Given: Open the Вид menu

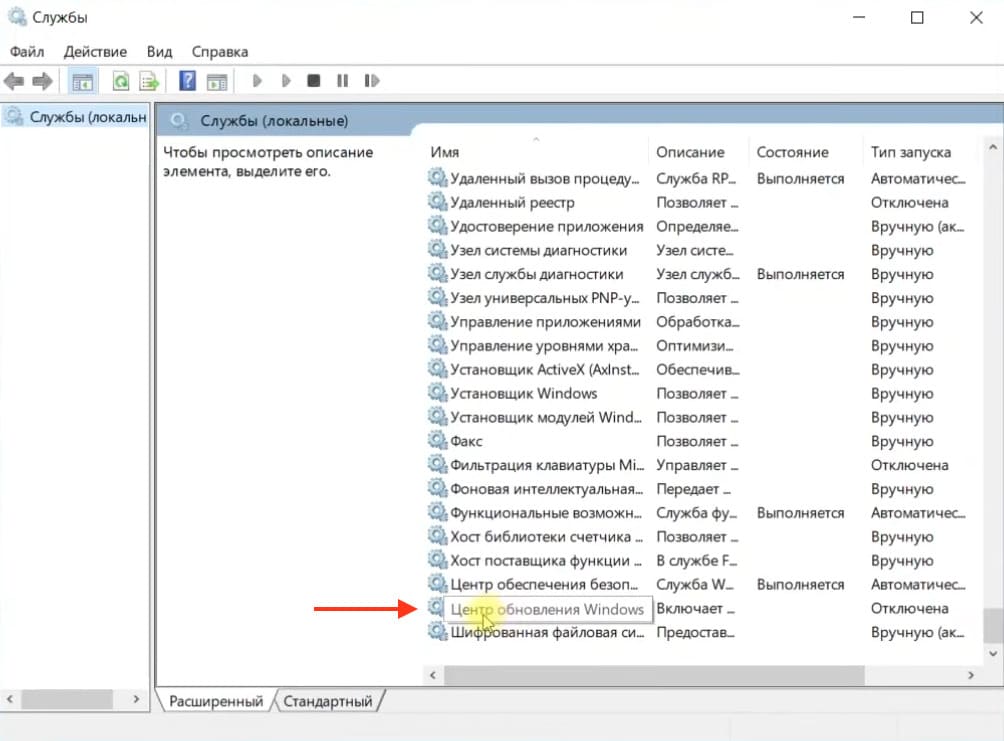Looking at the screenshot, I should point(159,52).
